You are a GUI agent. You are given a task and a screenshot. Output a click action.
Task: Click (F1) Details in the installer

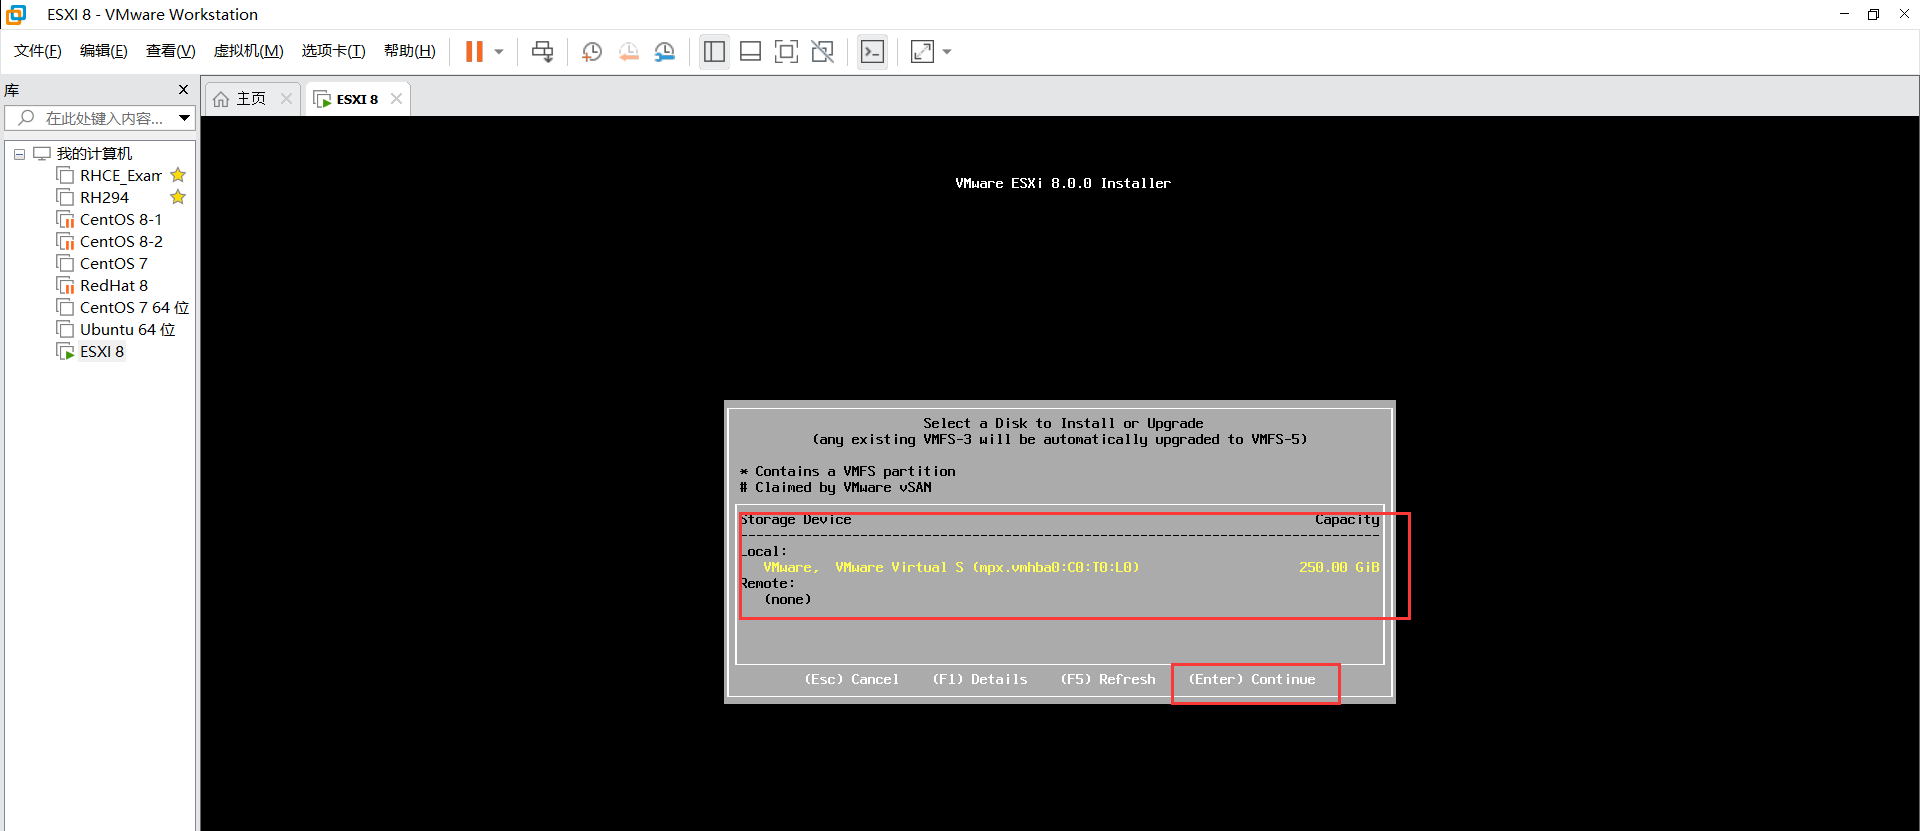(980, 679)
